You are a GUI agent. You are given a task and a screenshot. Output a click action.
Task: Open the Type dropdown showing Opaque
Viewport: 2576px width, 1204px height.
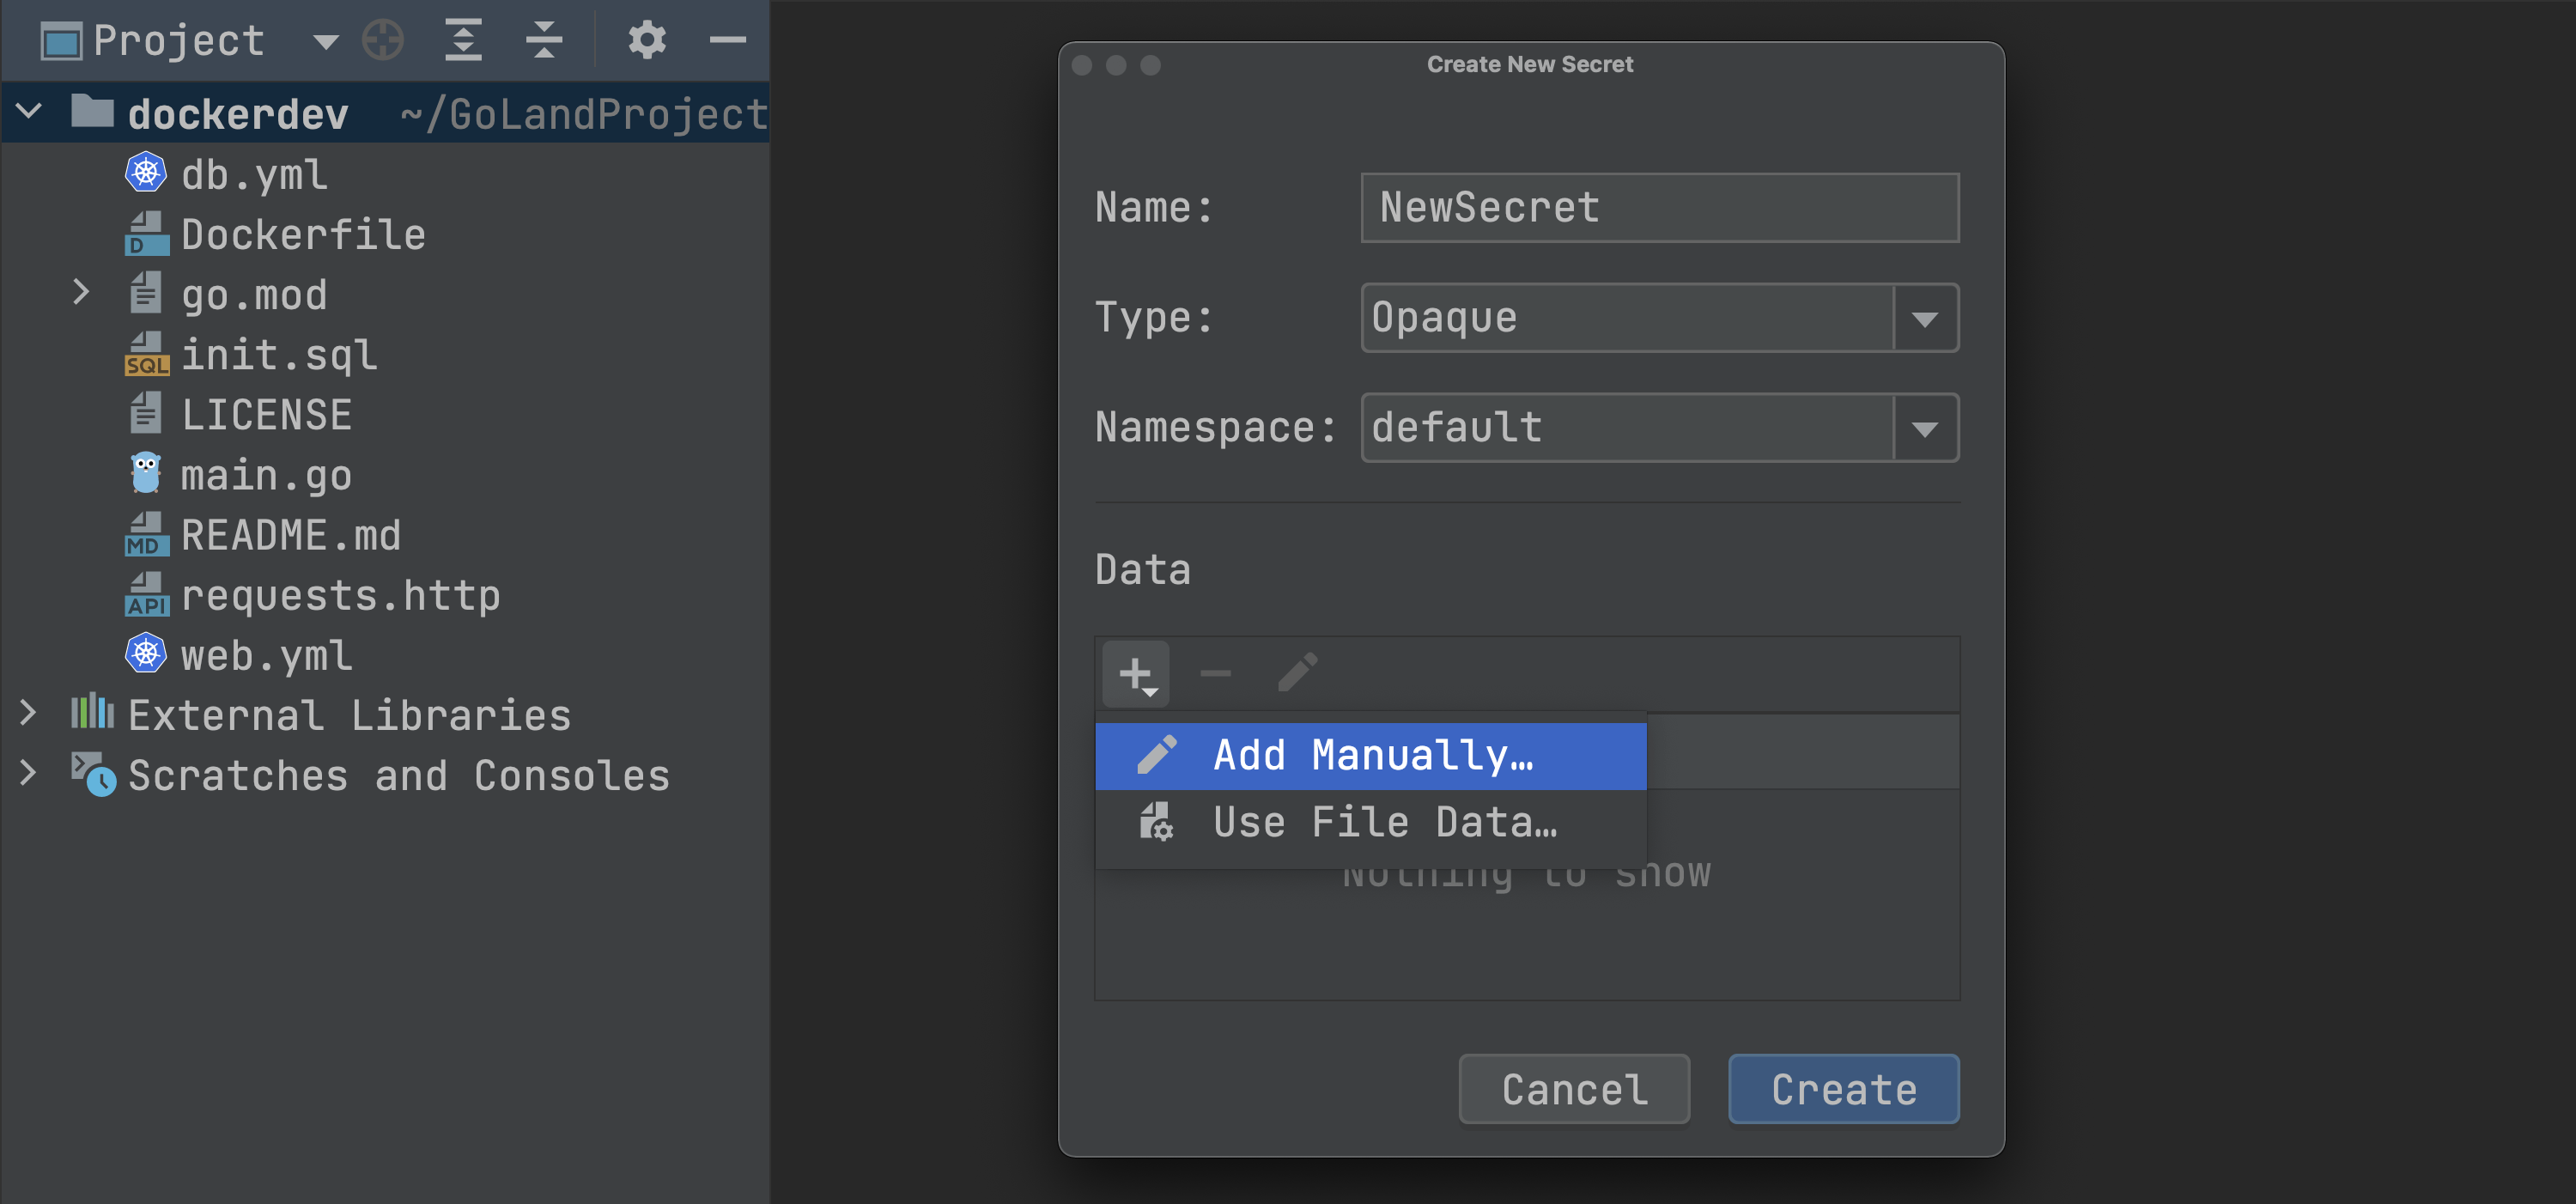pyautogui.click(x=1925, y=318)
